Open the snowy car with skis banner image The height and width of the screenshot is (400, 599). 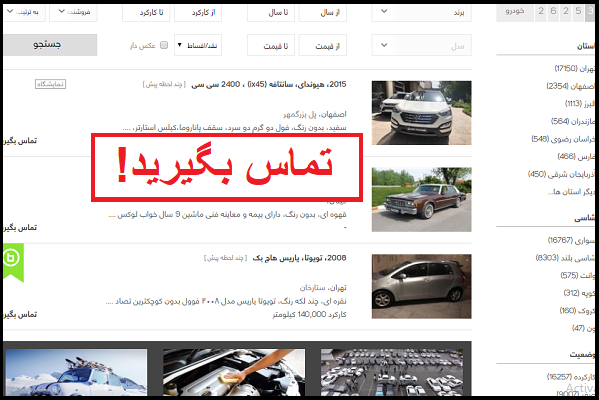click(76, 372)
